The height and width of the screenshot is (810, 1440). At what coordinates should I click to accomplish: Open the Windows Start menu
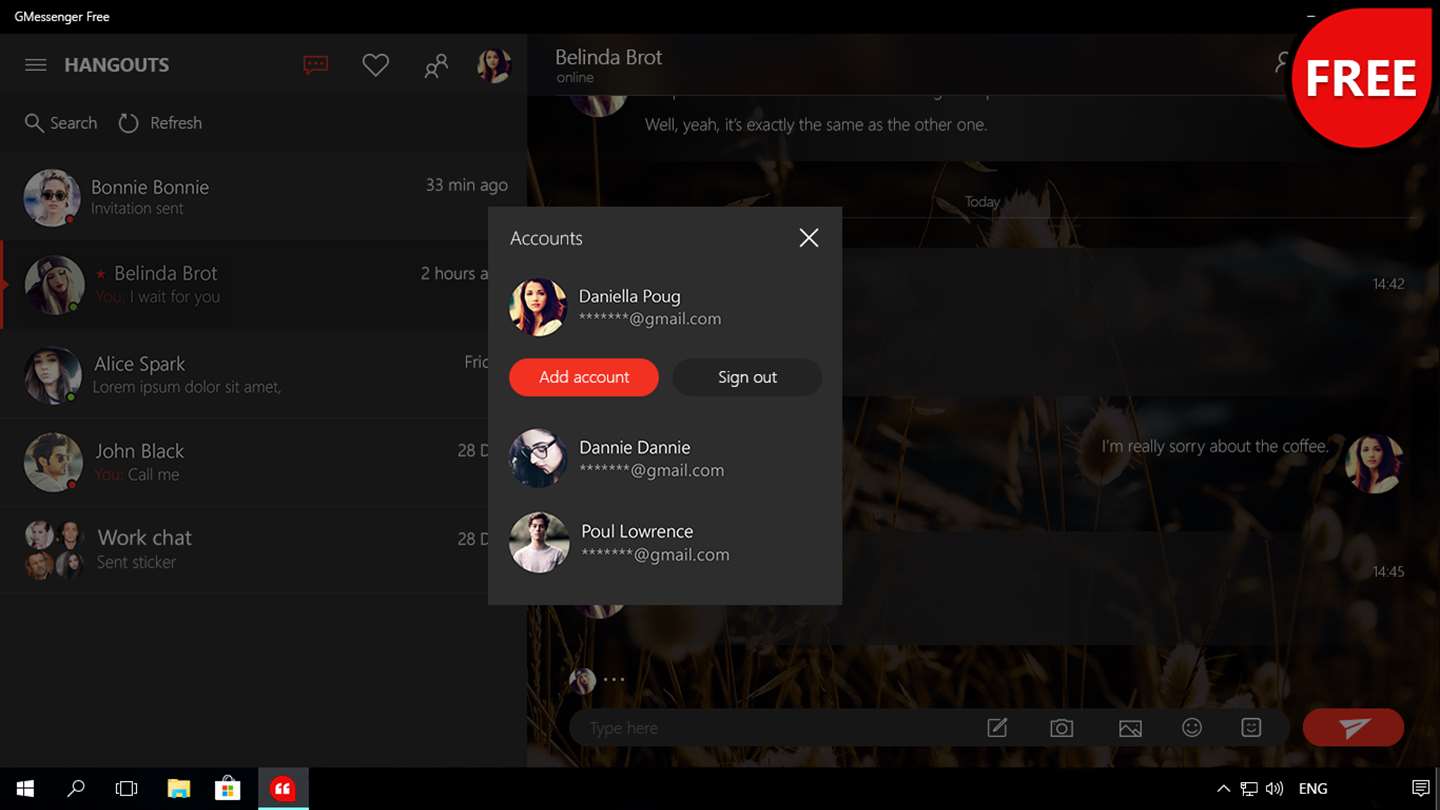(25, 789)
